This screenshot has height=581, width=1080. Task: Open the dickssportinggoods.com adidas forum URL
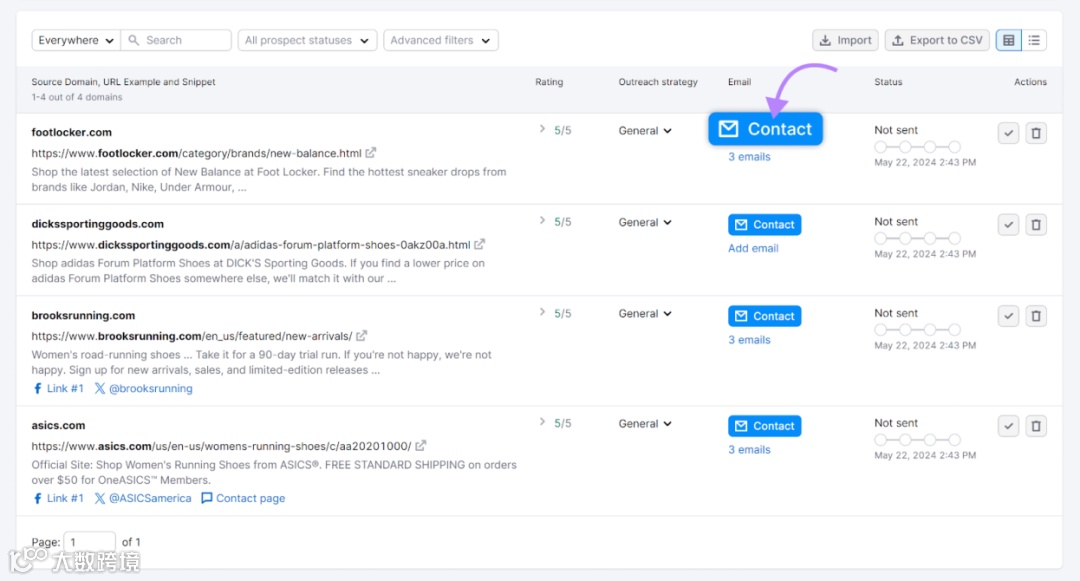[251, 244]
